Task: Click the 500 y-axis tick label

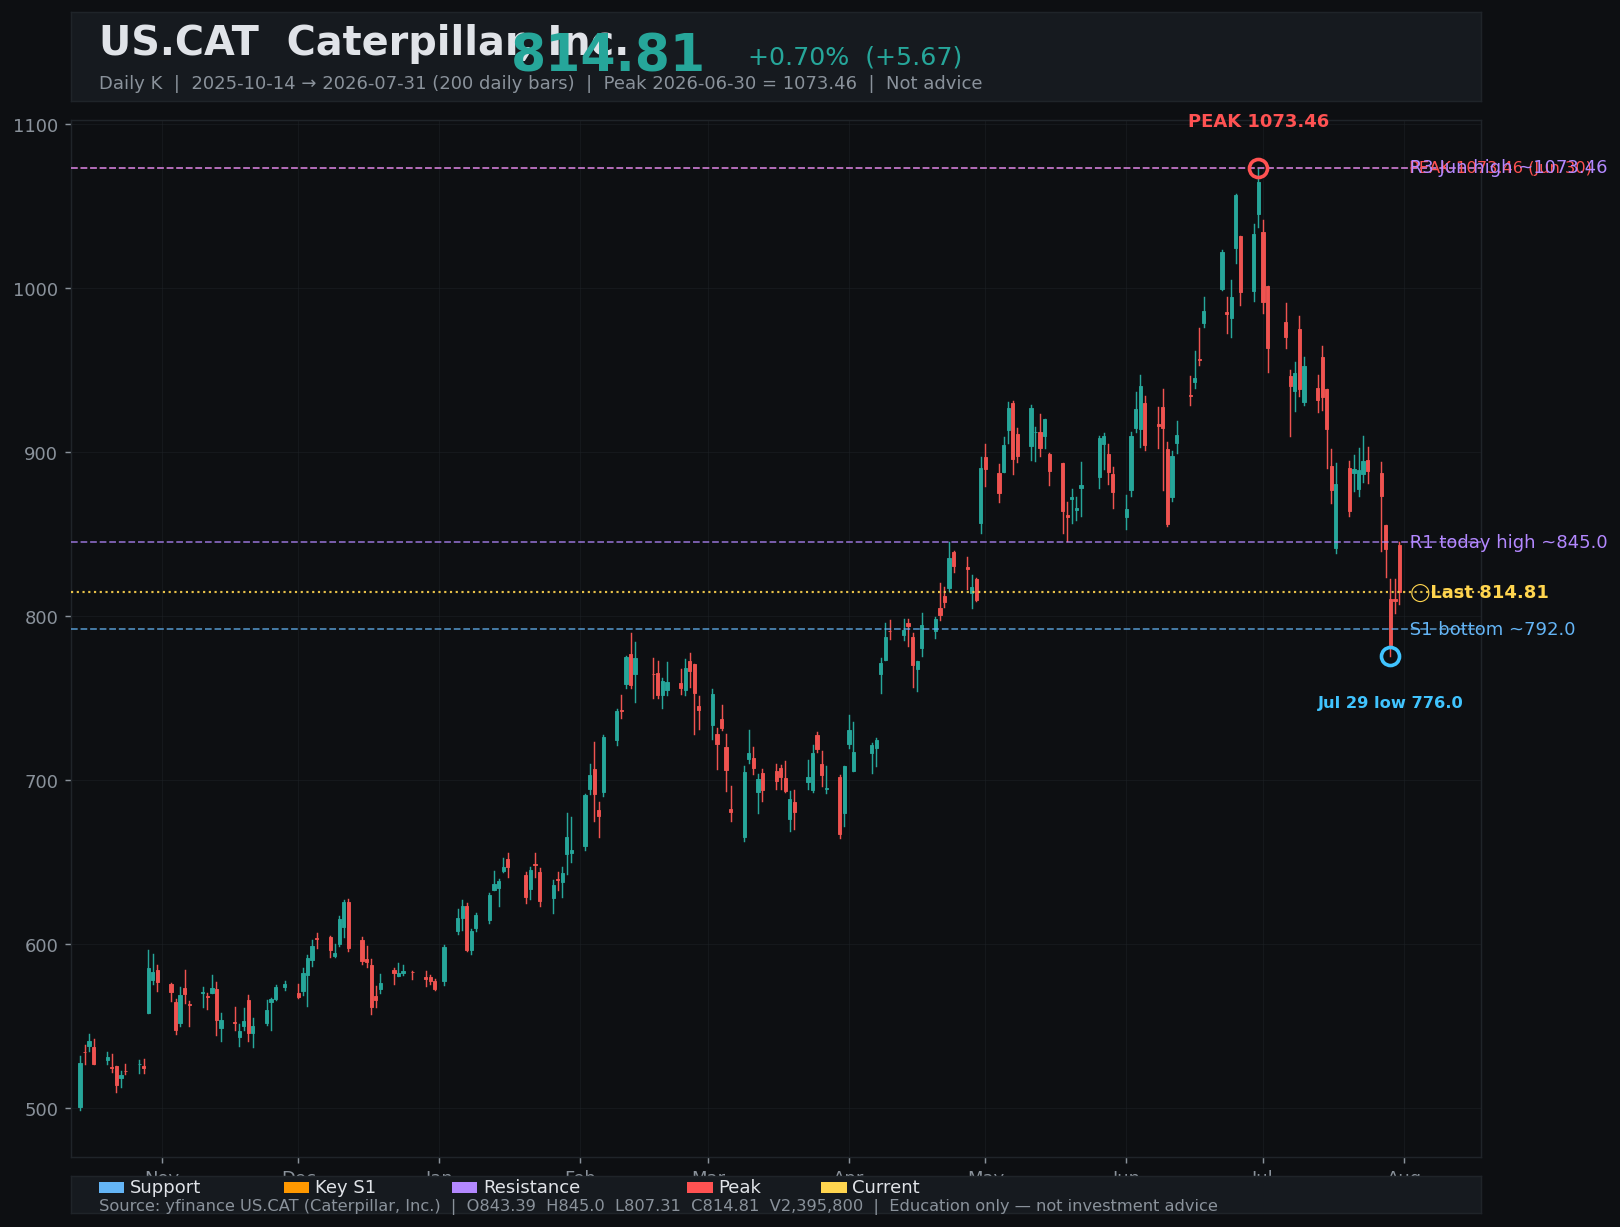Action: (42, 1109)
